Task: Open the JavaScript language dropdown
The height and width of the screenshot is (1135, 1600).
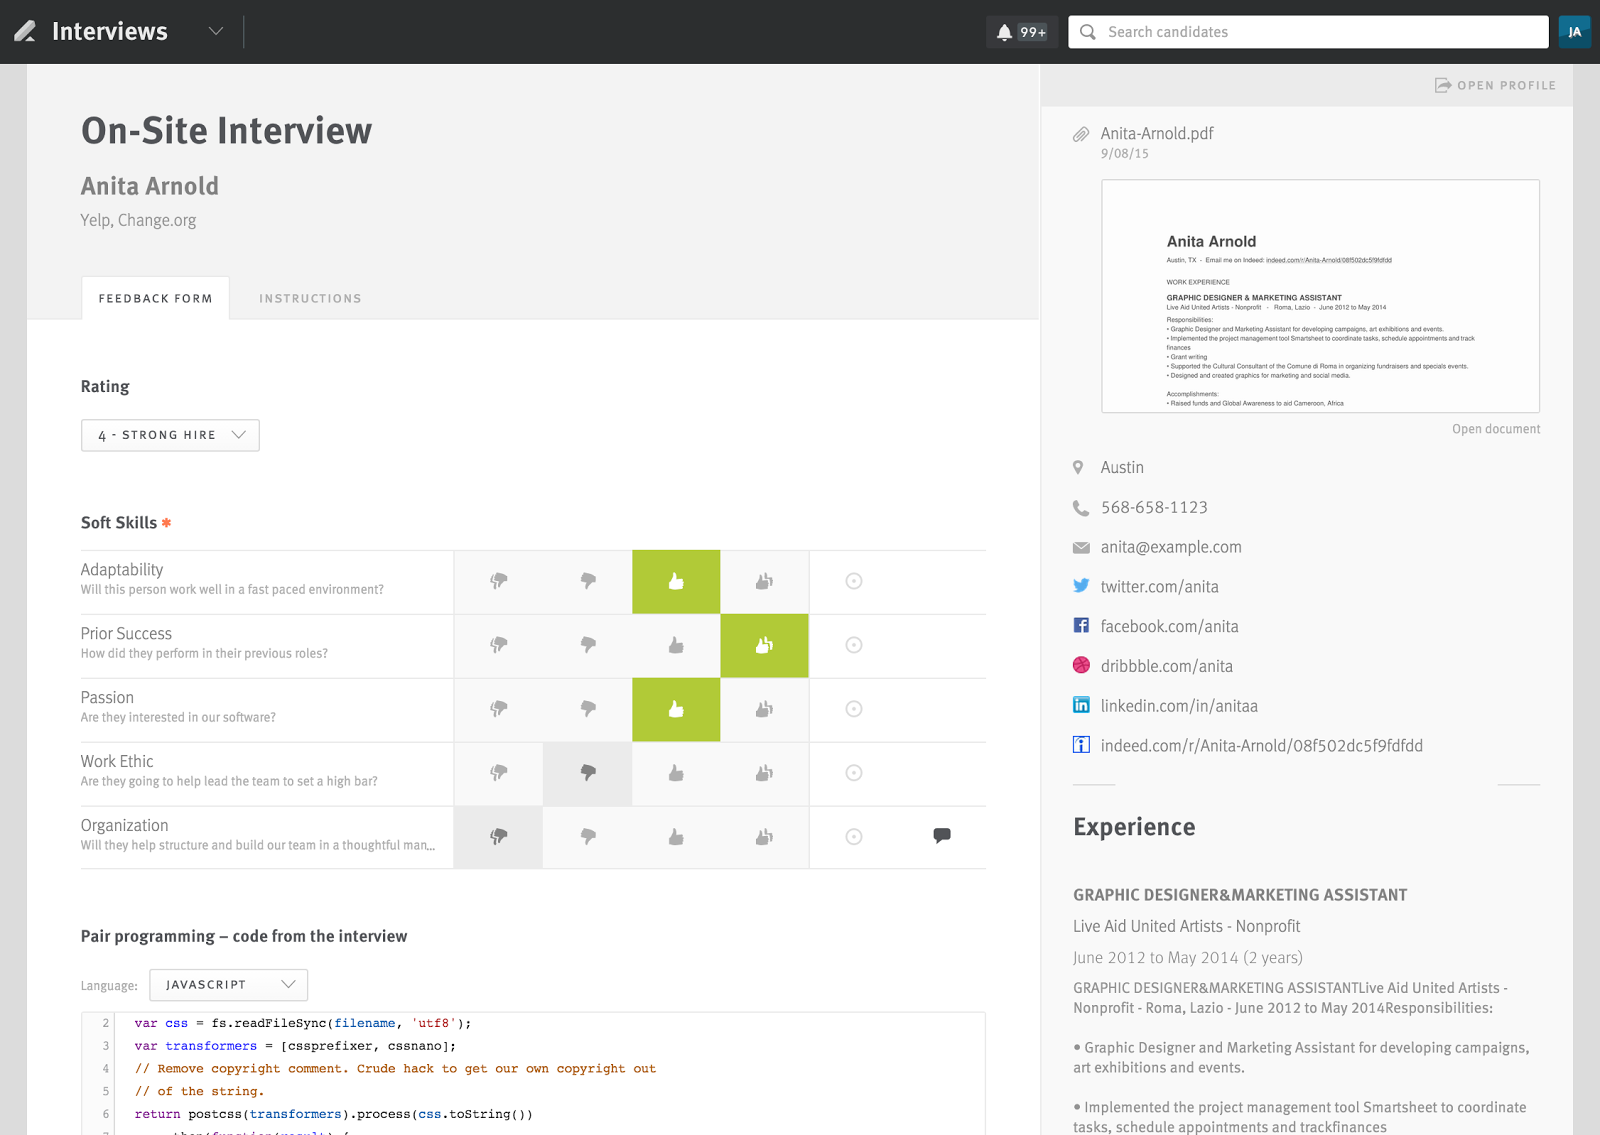Action: point(229,985)
